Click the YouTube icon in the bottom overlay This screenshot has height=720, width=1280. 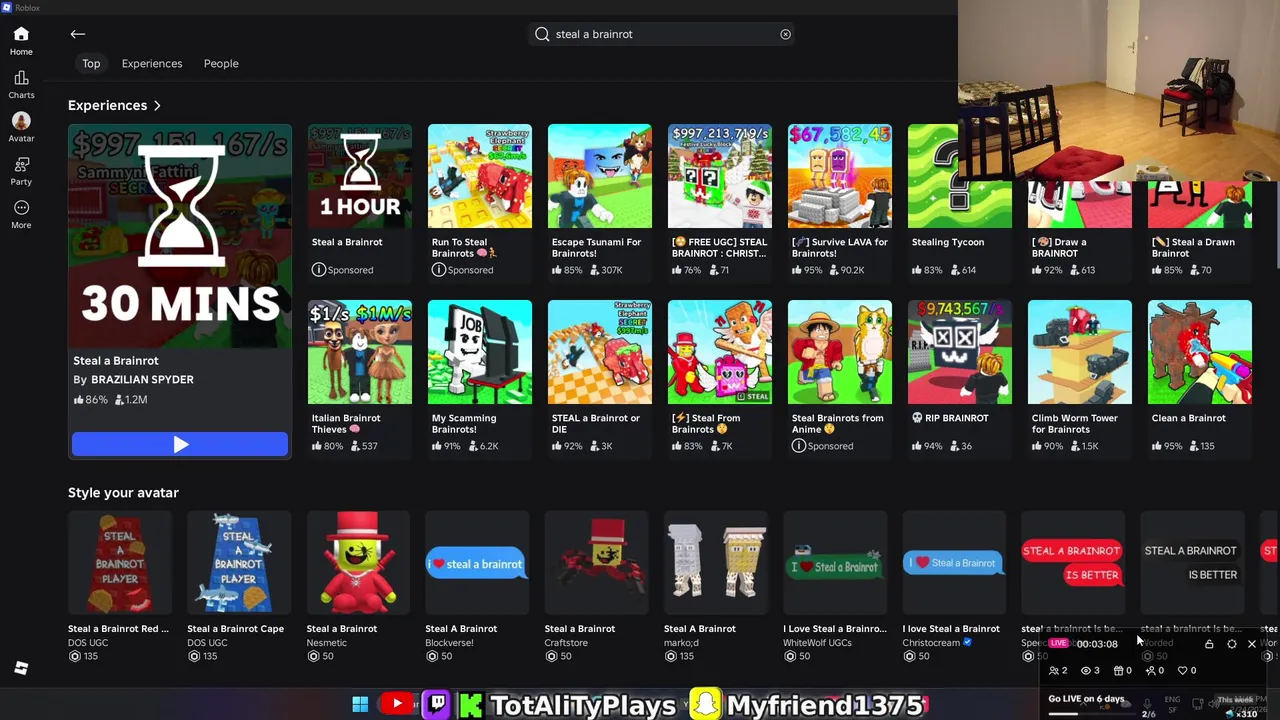[397, 704]
